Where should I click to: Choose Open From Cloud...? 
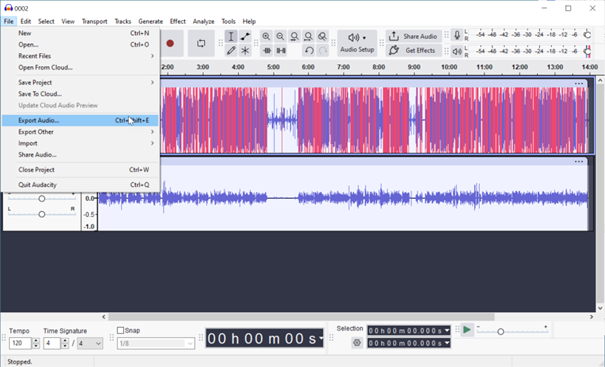[x=80, y=68]
